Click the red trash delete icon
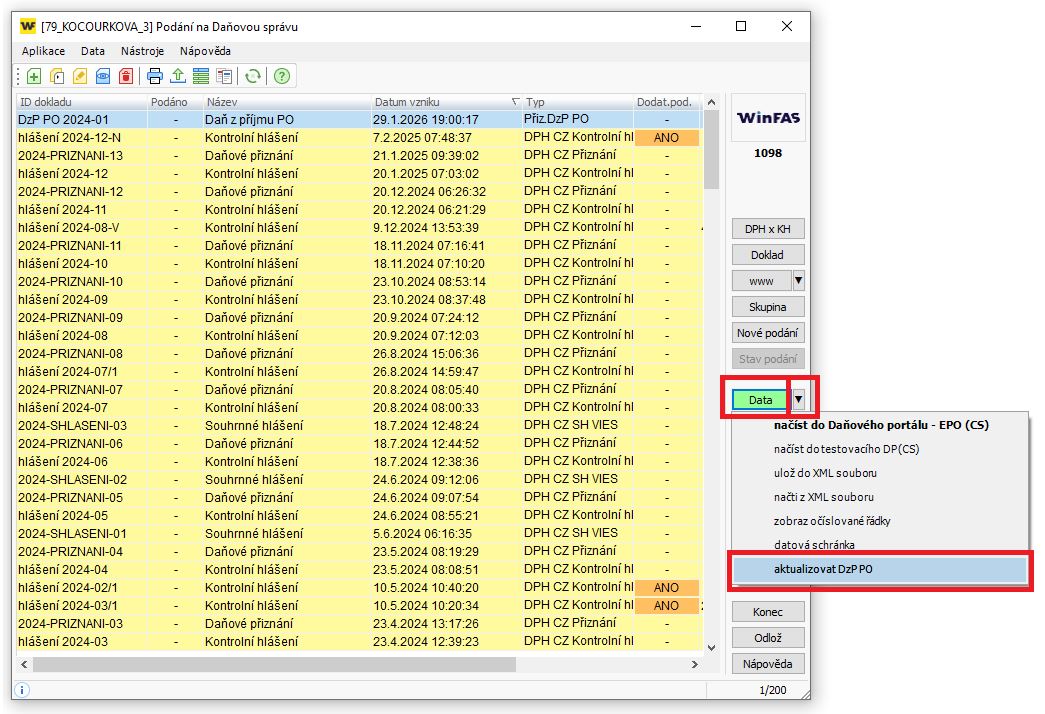The height and width of the screenshot is (714, 1045). (126, 76)
